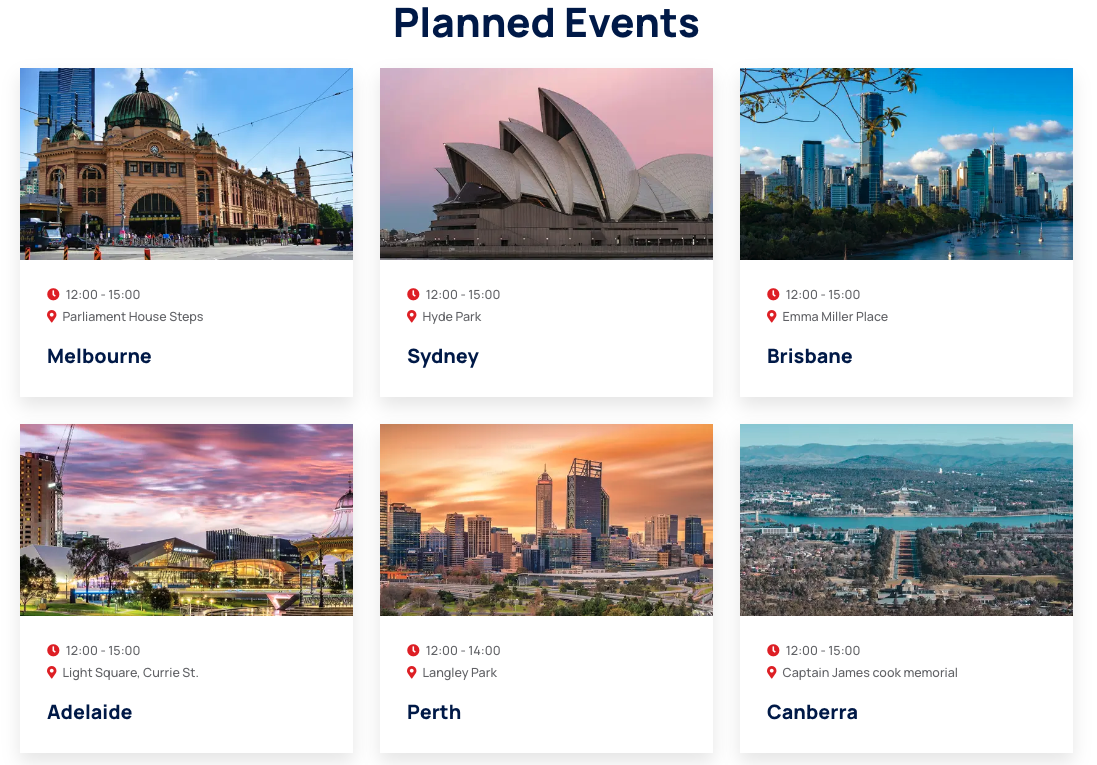Image resolution: width=1097 pixels, height=765 pixels.
Task: Click the location pin beside Emma Miller Place
Action: tap(772, 316)
